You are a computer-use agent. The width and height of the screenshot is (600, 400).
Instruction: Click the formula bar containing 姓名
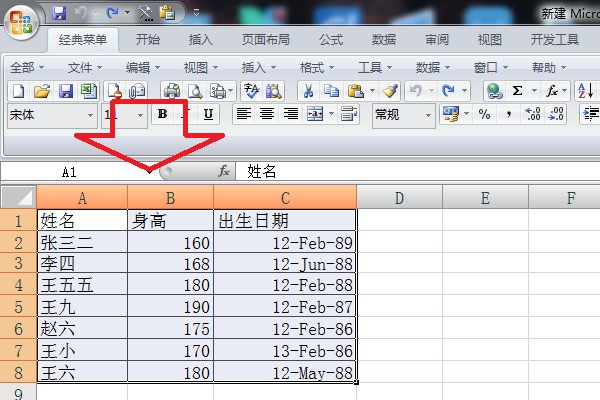click(x=417, y=171)
